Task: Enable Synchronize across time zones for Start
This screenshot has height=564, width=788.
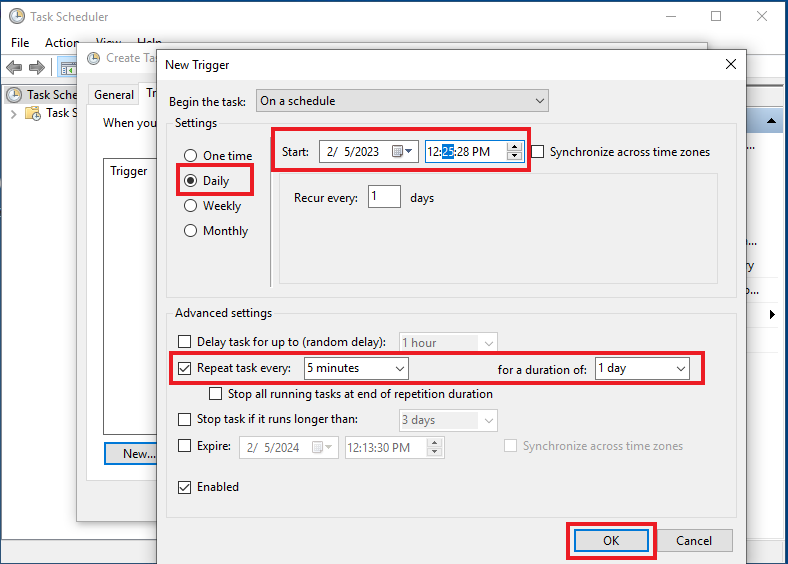Action: click(x=538, y=152)
